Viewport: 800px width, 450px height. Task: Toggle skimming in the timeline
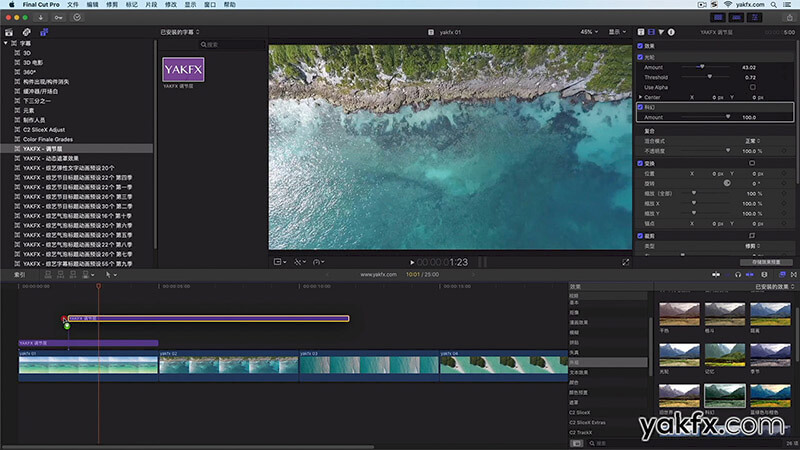(x=716, y=274)
